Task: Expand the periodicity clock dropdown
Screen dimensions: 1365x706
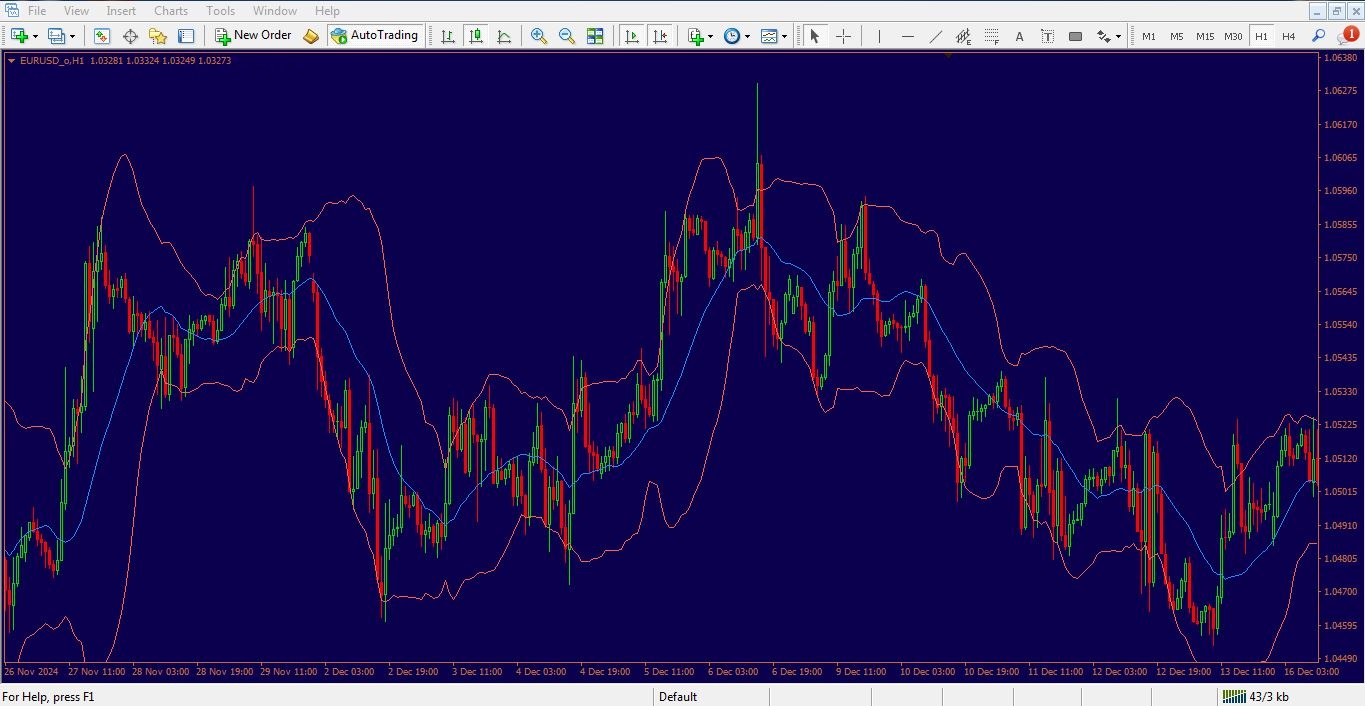Action: pos(746,36)
